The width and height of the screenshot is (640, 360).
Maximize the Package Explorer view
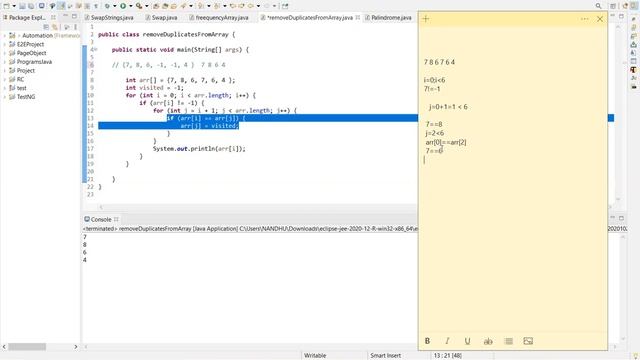pos(74,17)
